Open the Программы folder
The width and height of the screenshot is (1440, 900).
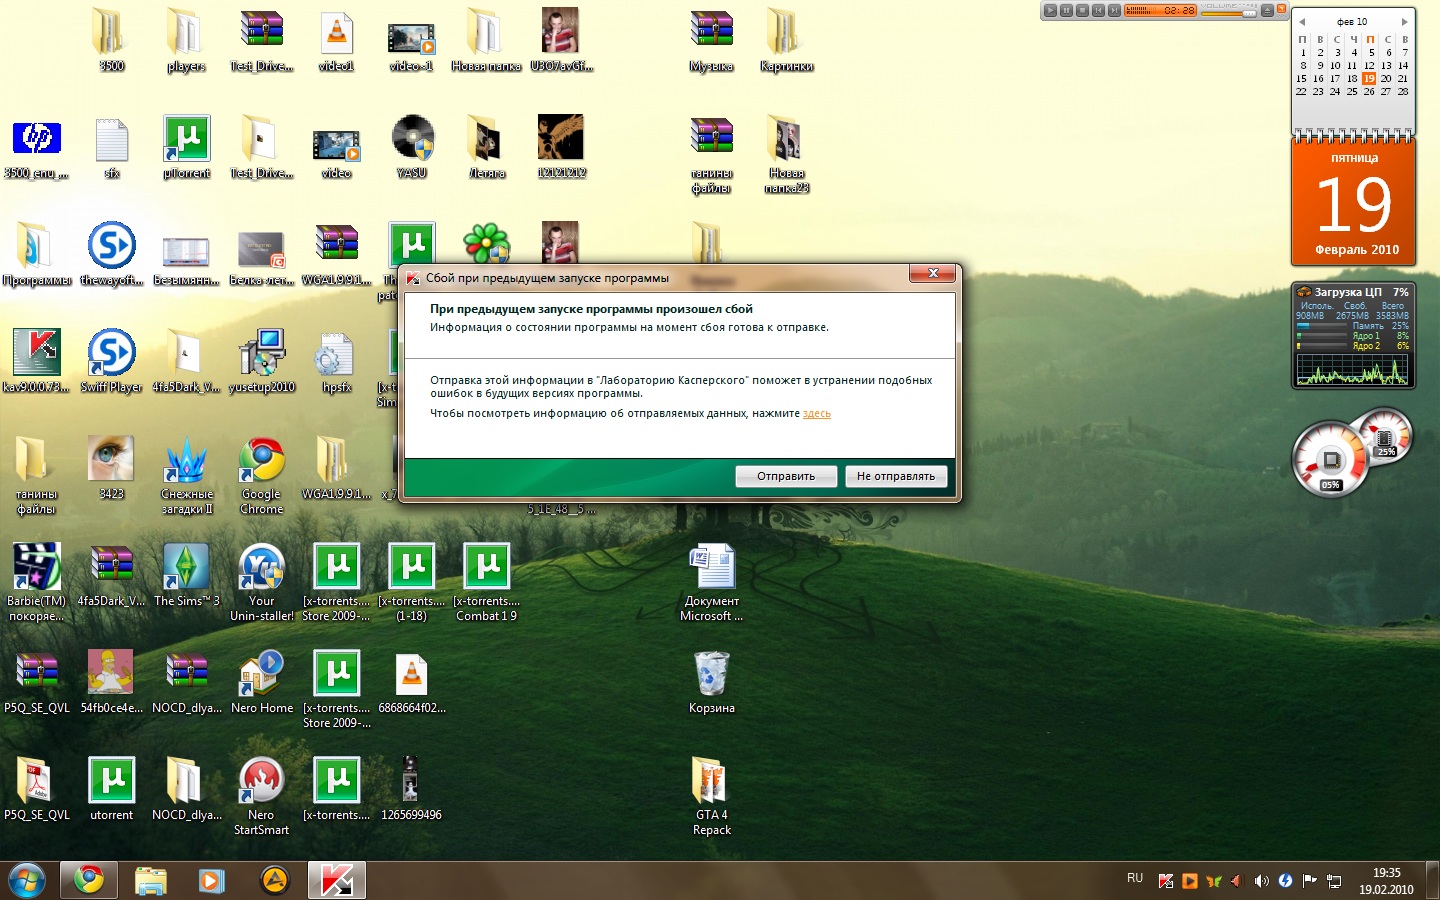[x=37, y=254]
